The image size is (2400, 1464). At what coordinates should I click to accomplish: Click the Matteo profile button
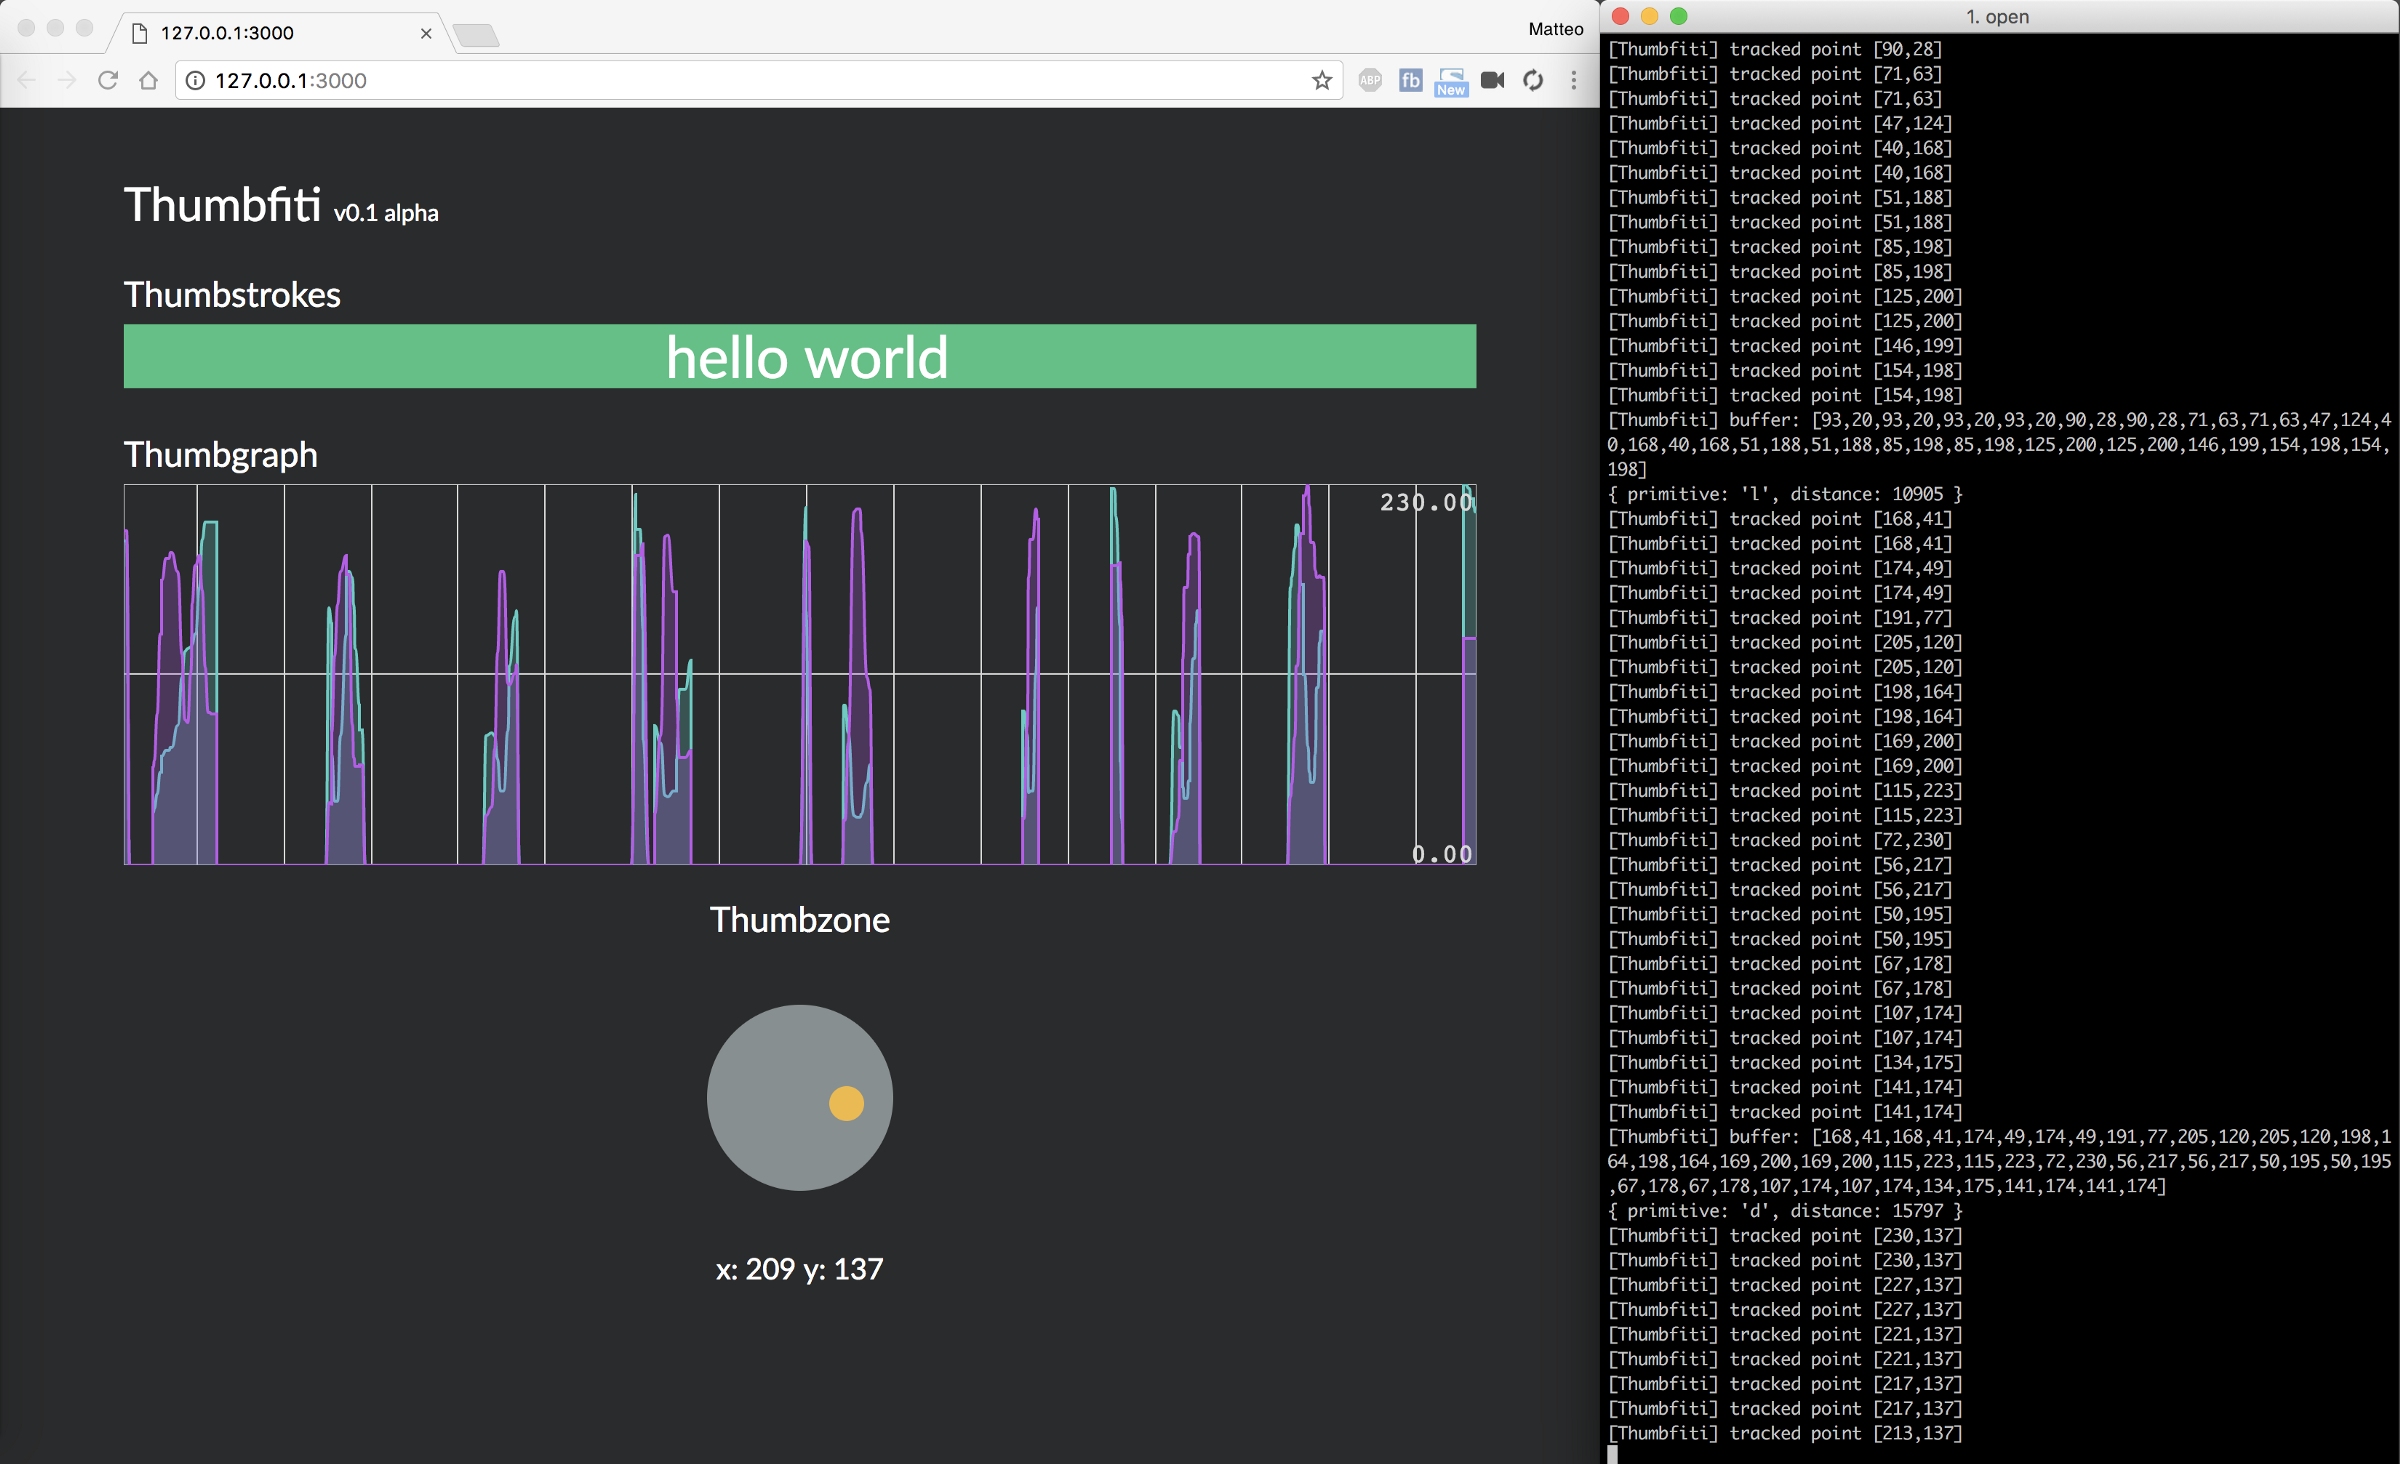(1555, 29)
